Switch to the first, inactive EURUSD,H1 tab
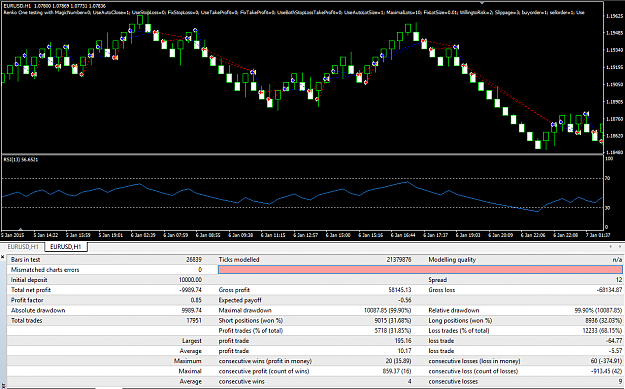The height and width of the screenshot is (389, 625). [23, 247]
